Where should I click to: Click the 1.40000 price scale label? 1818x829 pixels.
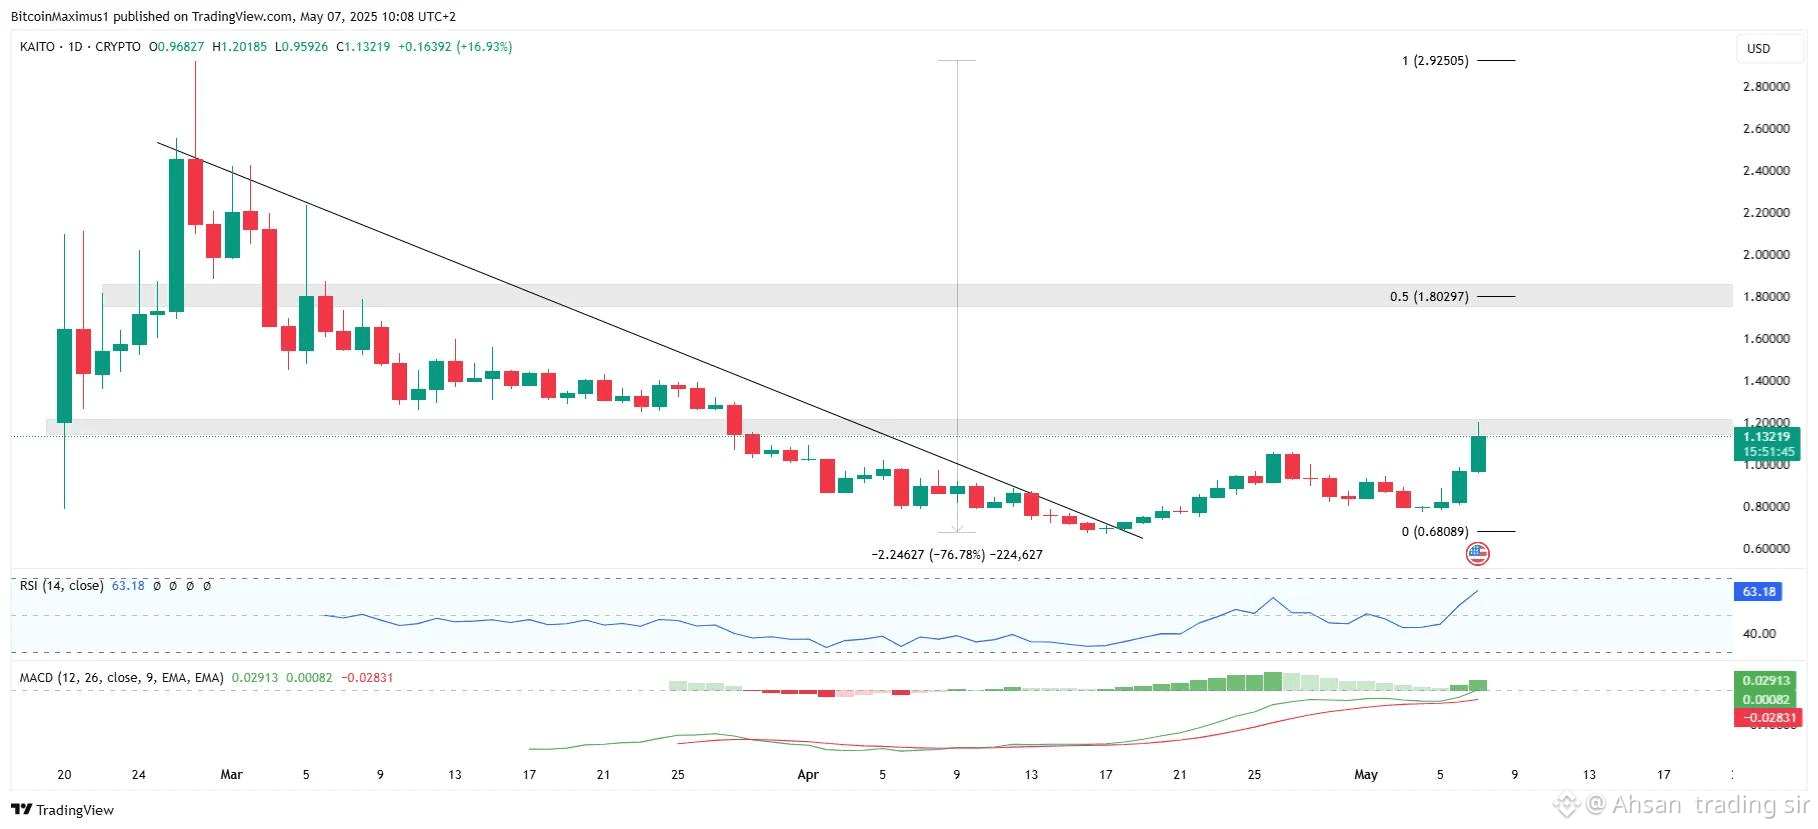tap(1766, 381)
